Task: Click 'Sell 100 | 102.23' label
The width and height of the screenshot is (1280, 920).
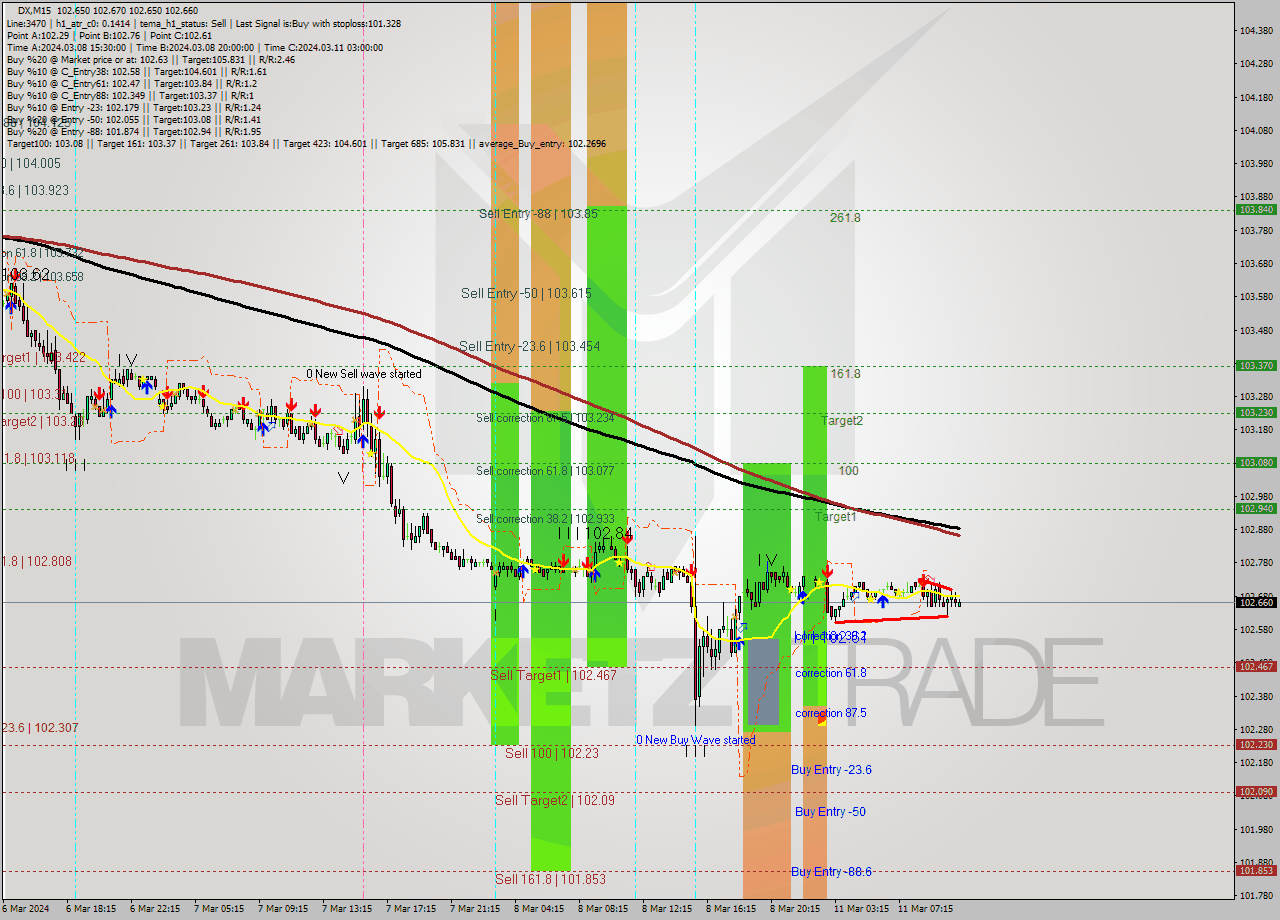Action: (x=551, y=753)
